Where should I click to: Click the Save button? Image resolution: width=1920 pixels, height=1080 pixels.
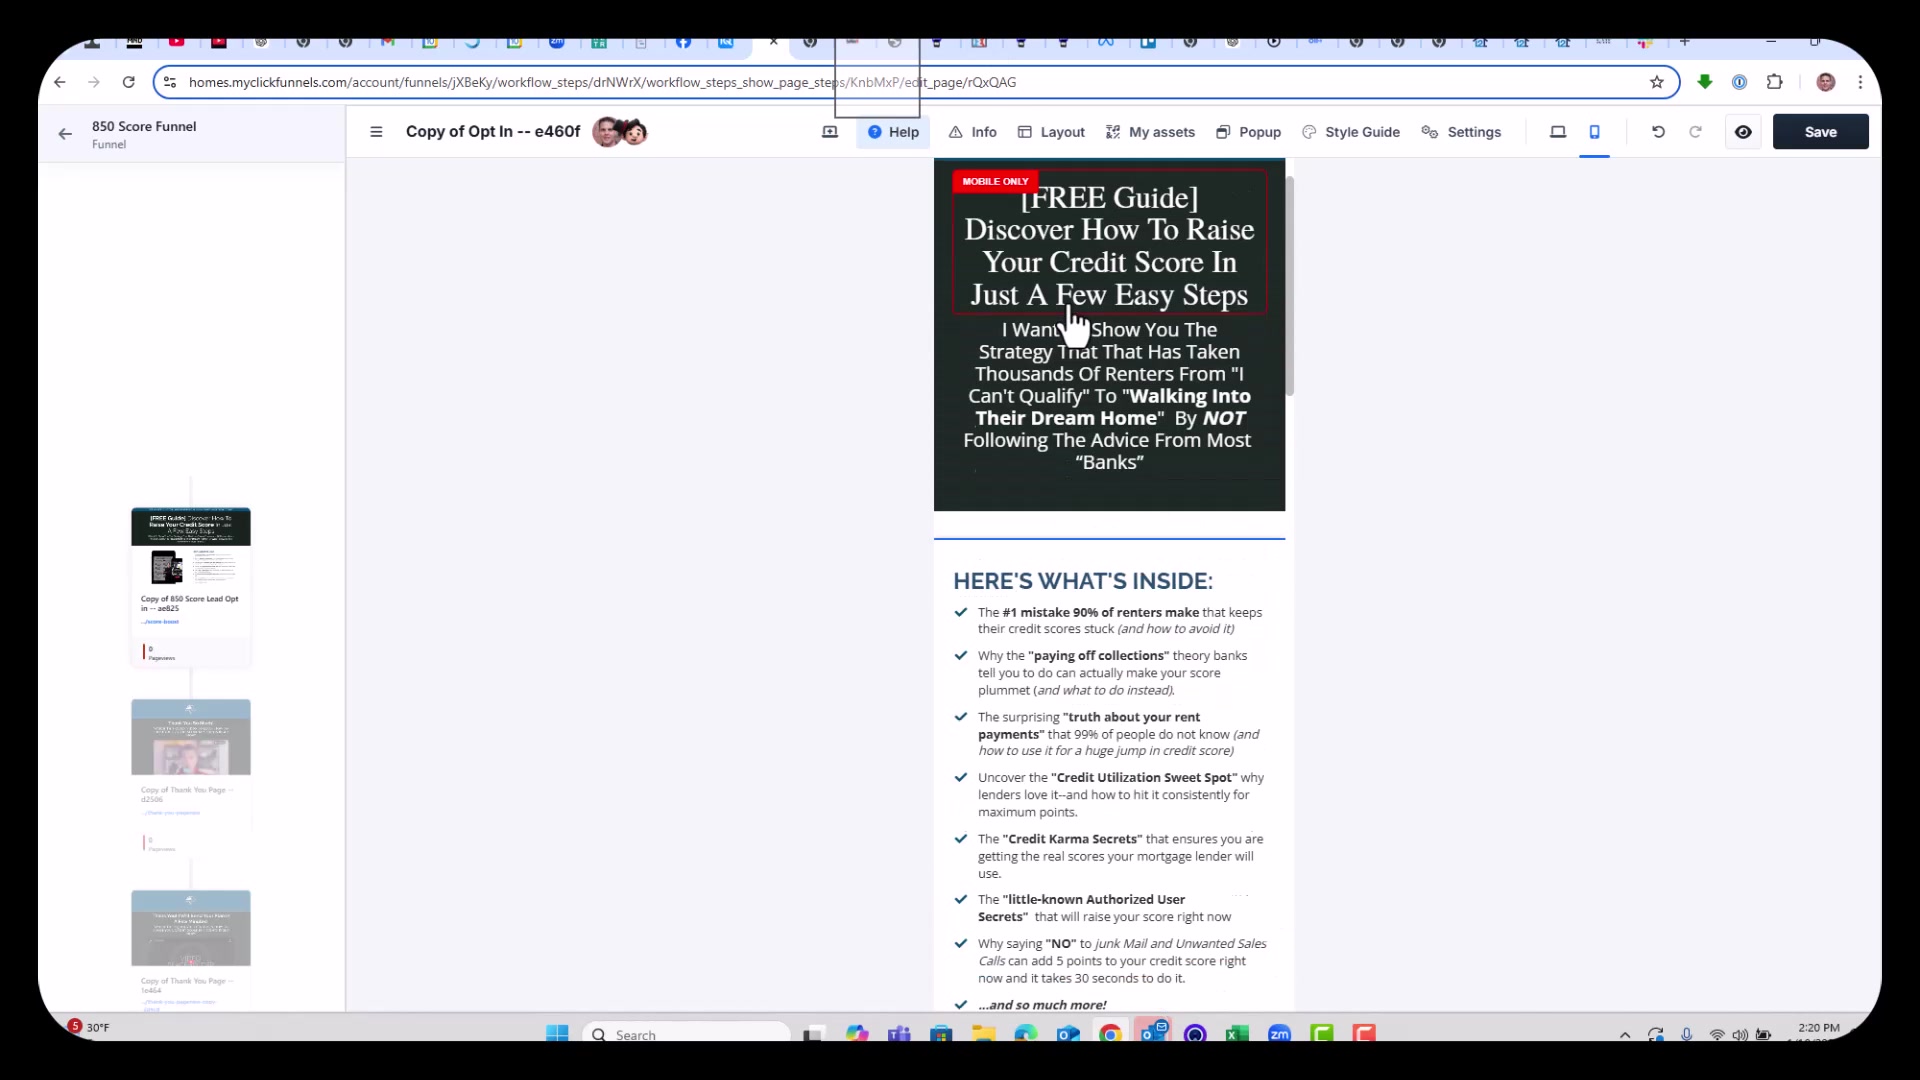[1820, 132]
